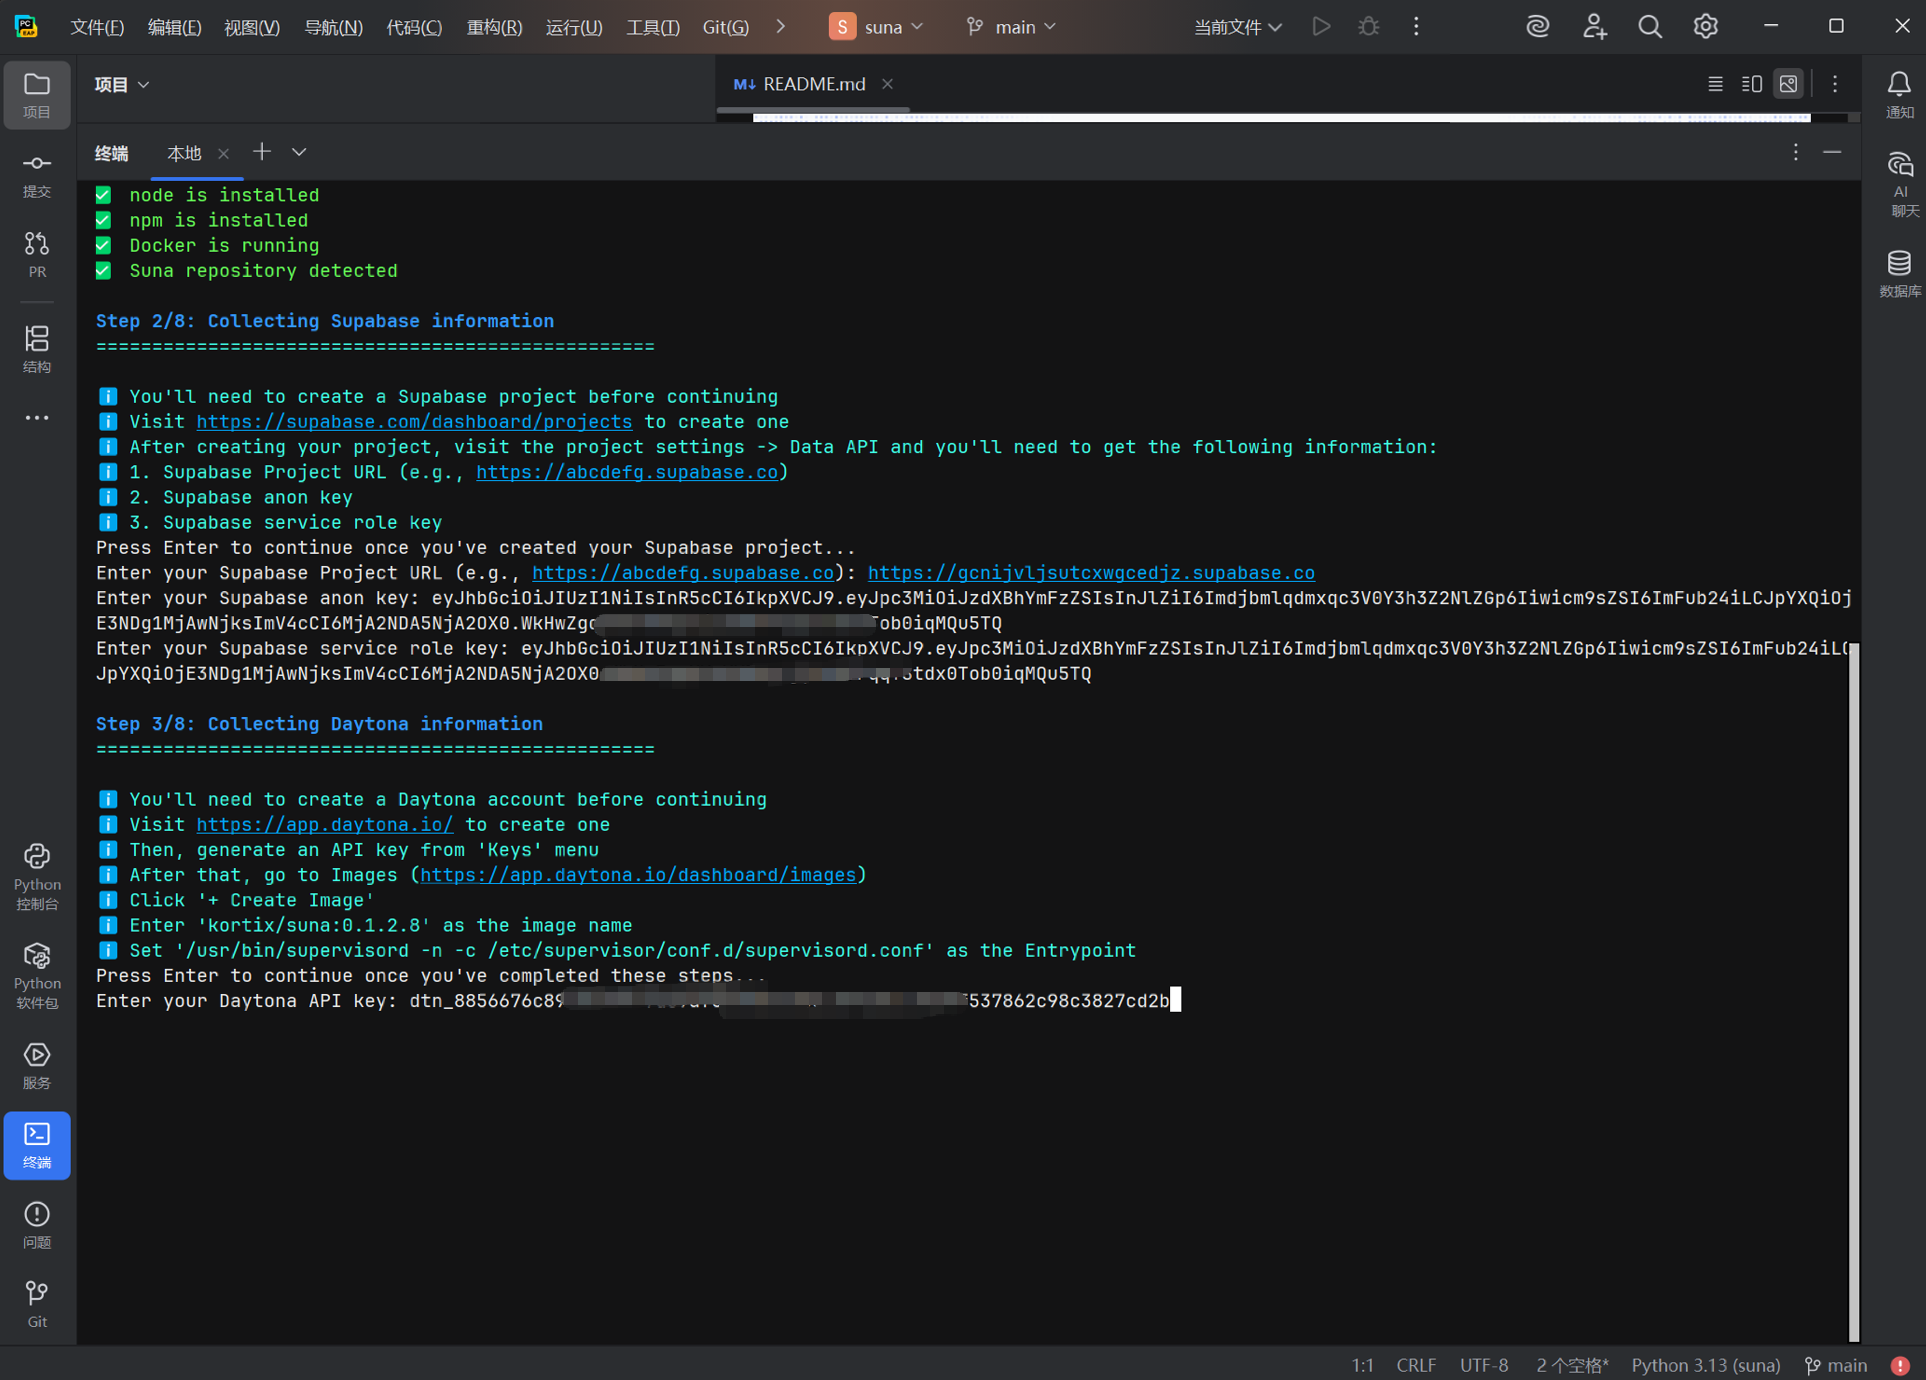Switch to editor and preview mode

1751,84
